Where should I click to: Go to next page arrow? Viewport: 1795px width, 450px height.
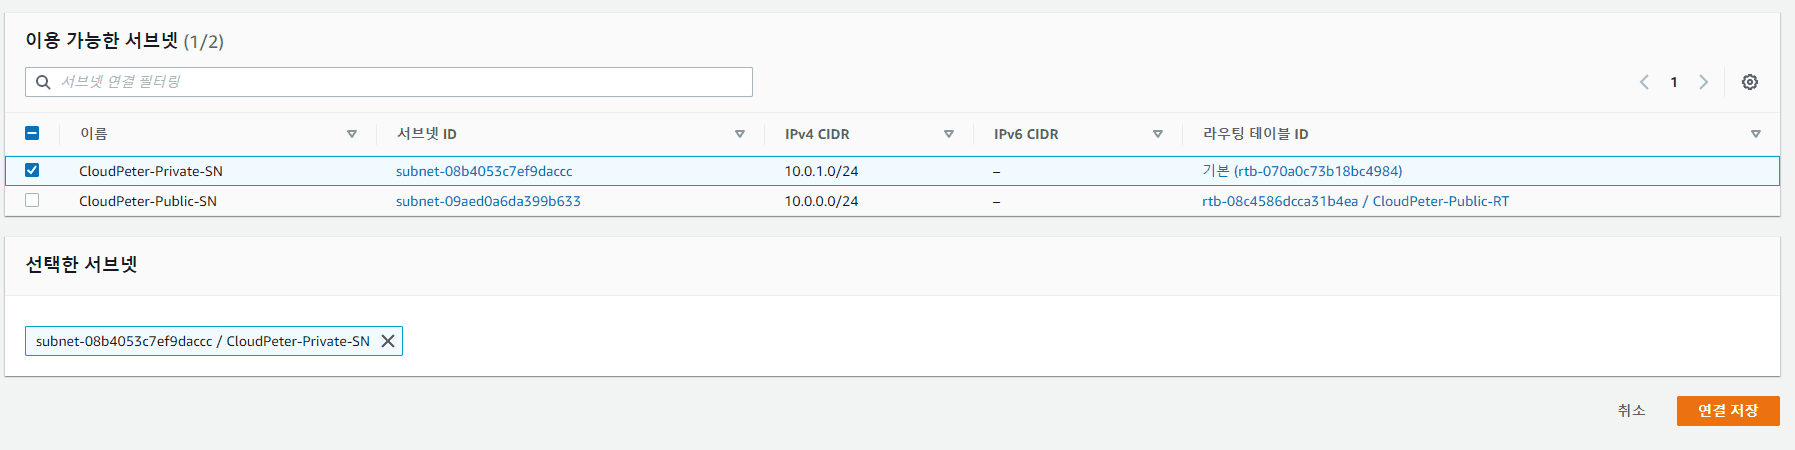(1703, 82)
